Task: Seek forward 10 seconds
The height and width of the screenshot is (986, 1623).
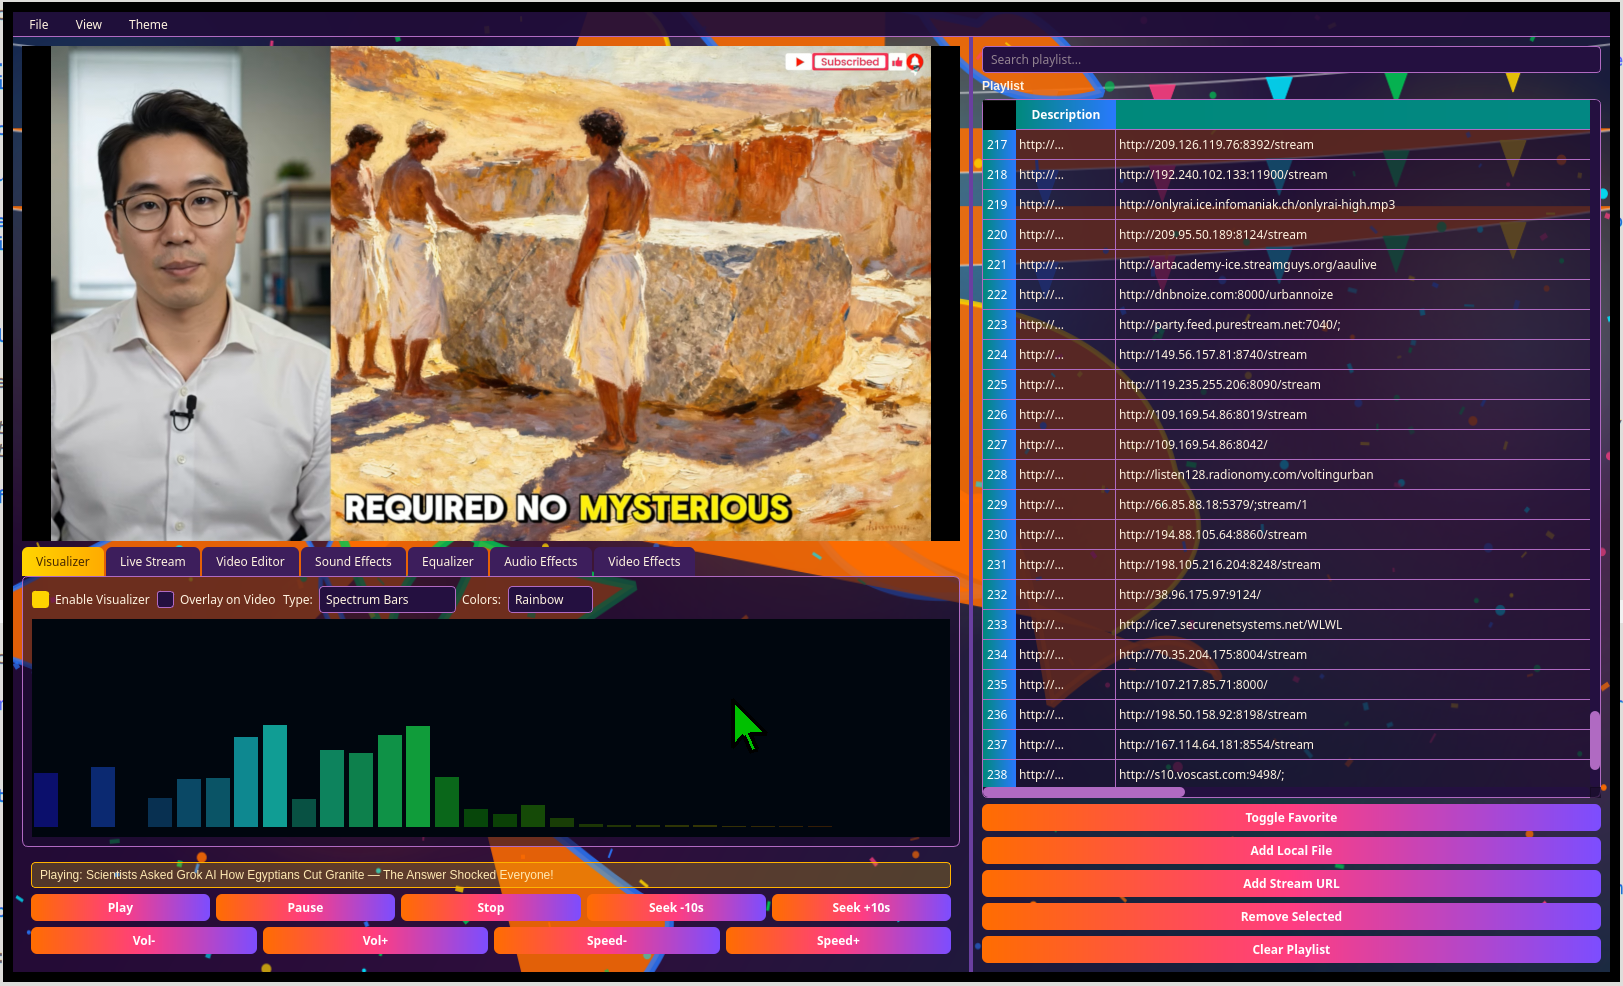Action: (861, 908)
